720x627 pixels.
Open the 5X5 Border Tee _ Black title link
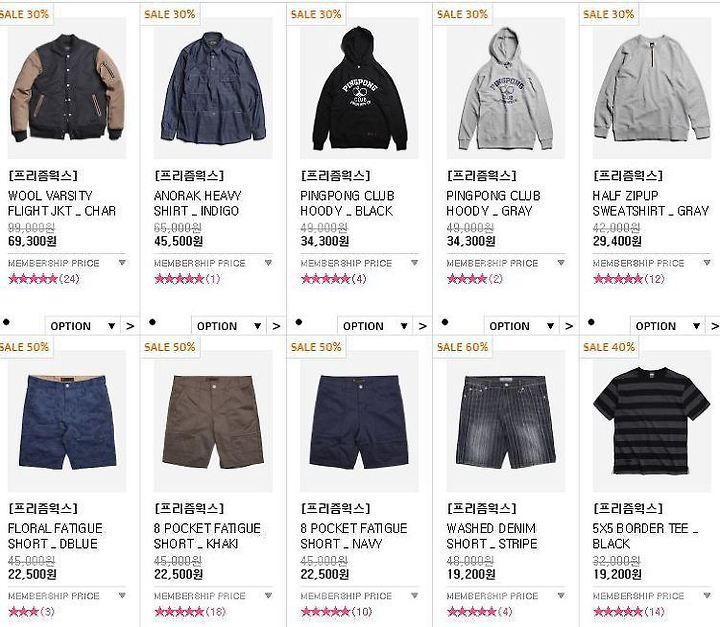coord(646,536)
